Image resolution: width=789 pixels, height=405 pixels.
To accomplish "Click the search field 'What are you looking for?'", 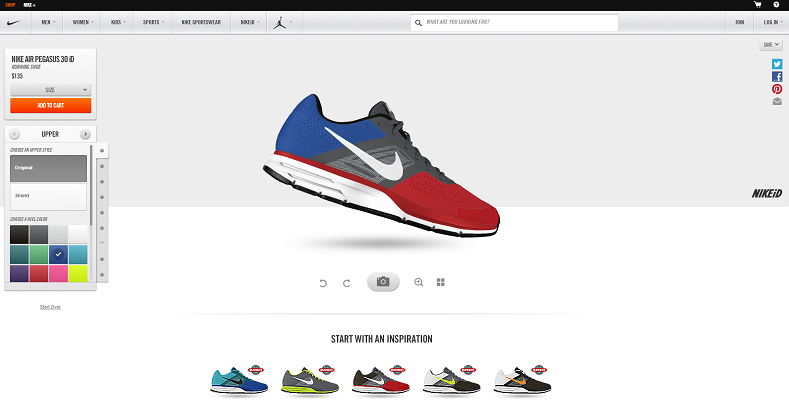I will [x=514, y=23].
